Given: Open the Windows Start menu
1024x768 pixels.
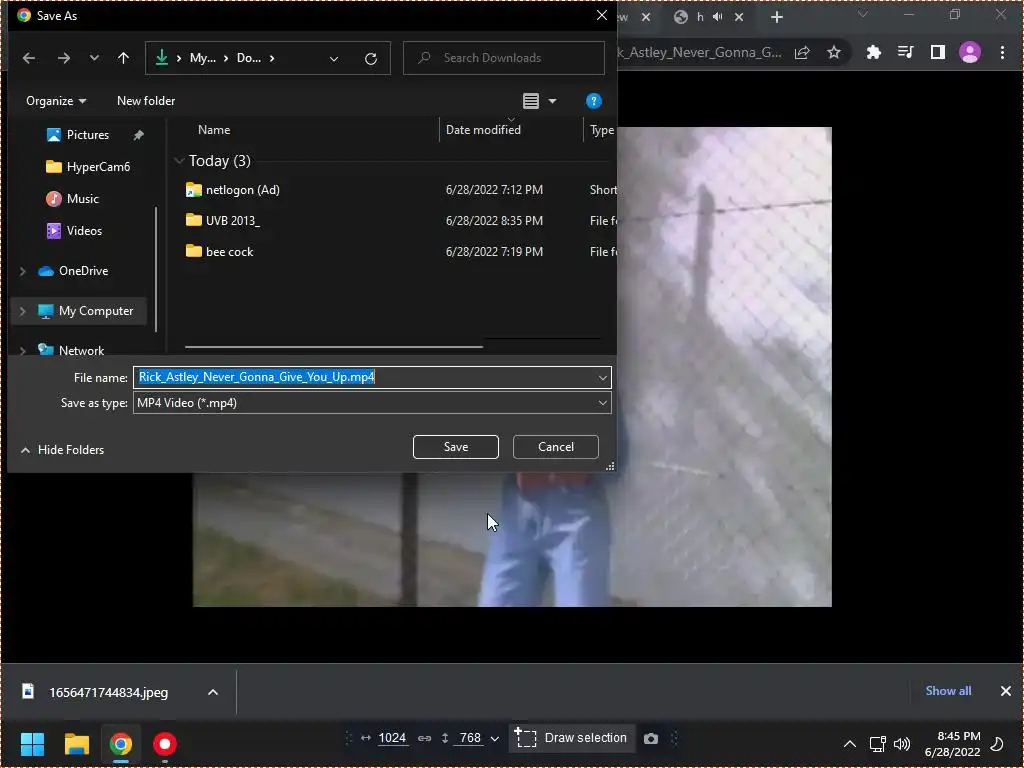Looking at the screenshot, I should (x=32, y=744).
